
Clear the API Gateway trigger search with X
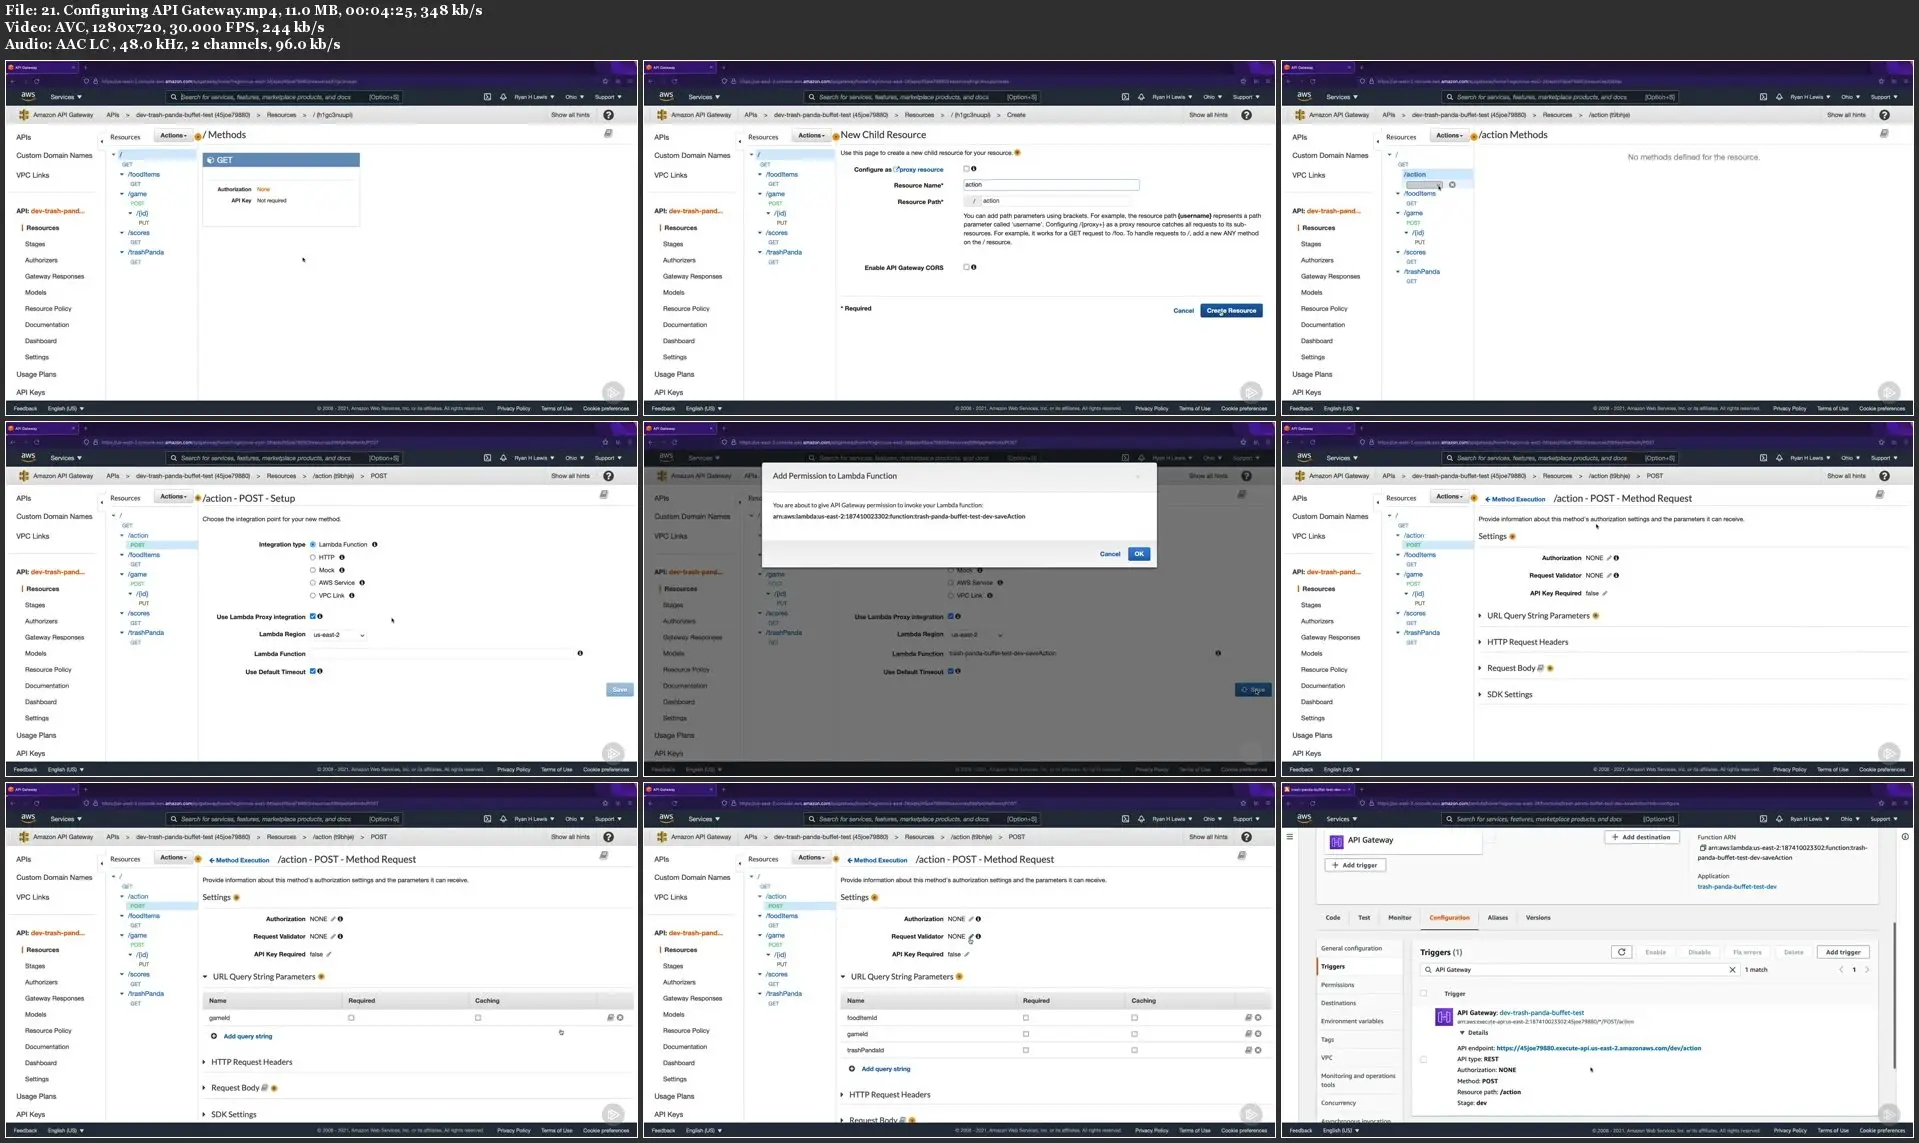point(1732,970)
